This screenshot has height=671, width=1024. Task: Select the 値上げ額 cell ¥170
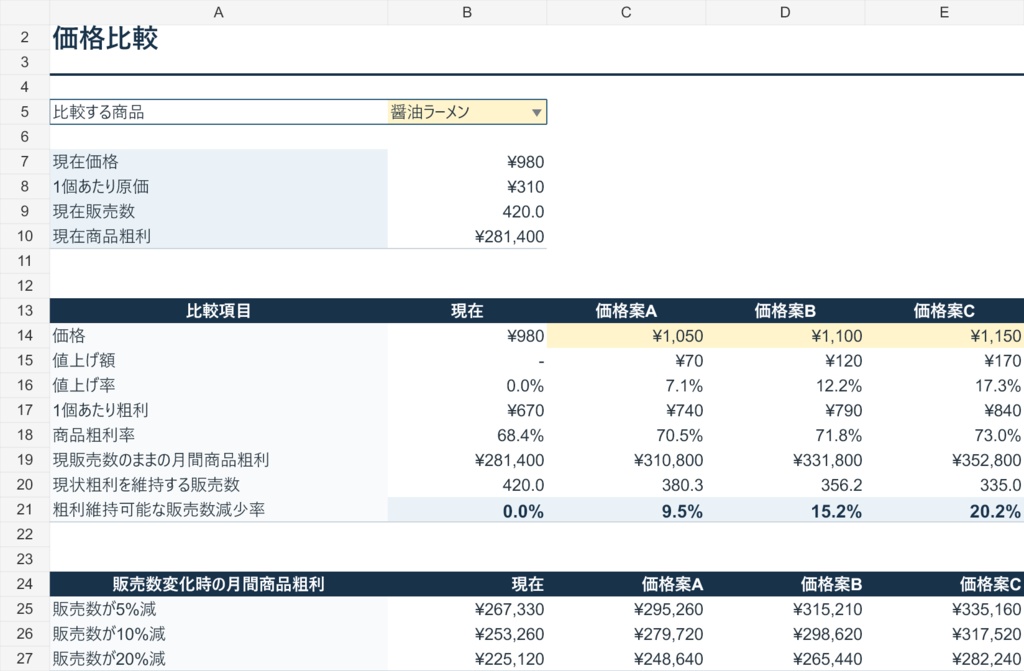point(944,360)
